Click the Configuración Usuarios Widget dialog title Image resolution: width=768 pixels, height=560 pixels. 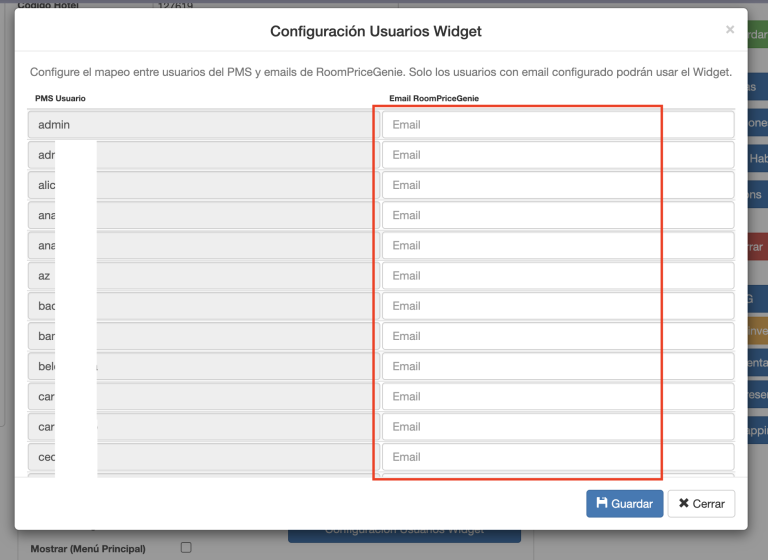click(x=376, y=32)
